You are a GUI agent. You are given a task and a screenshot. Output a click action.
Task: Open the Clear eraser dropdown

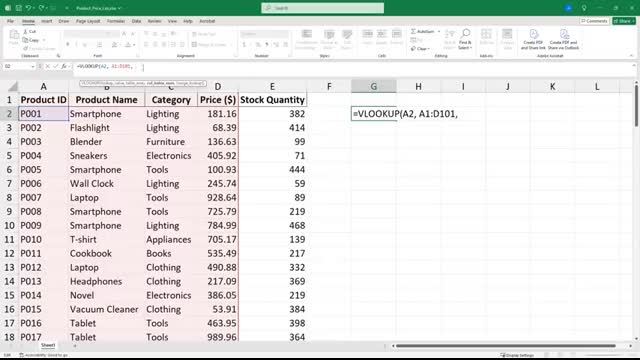point(420,49)
